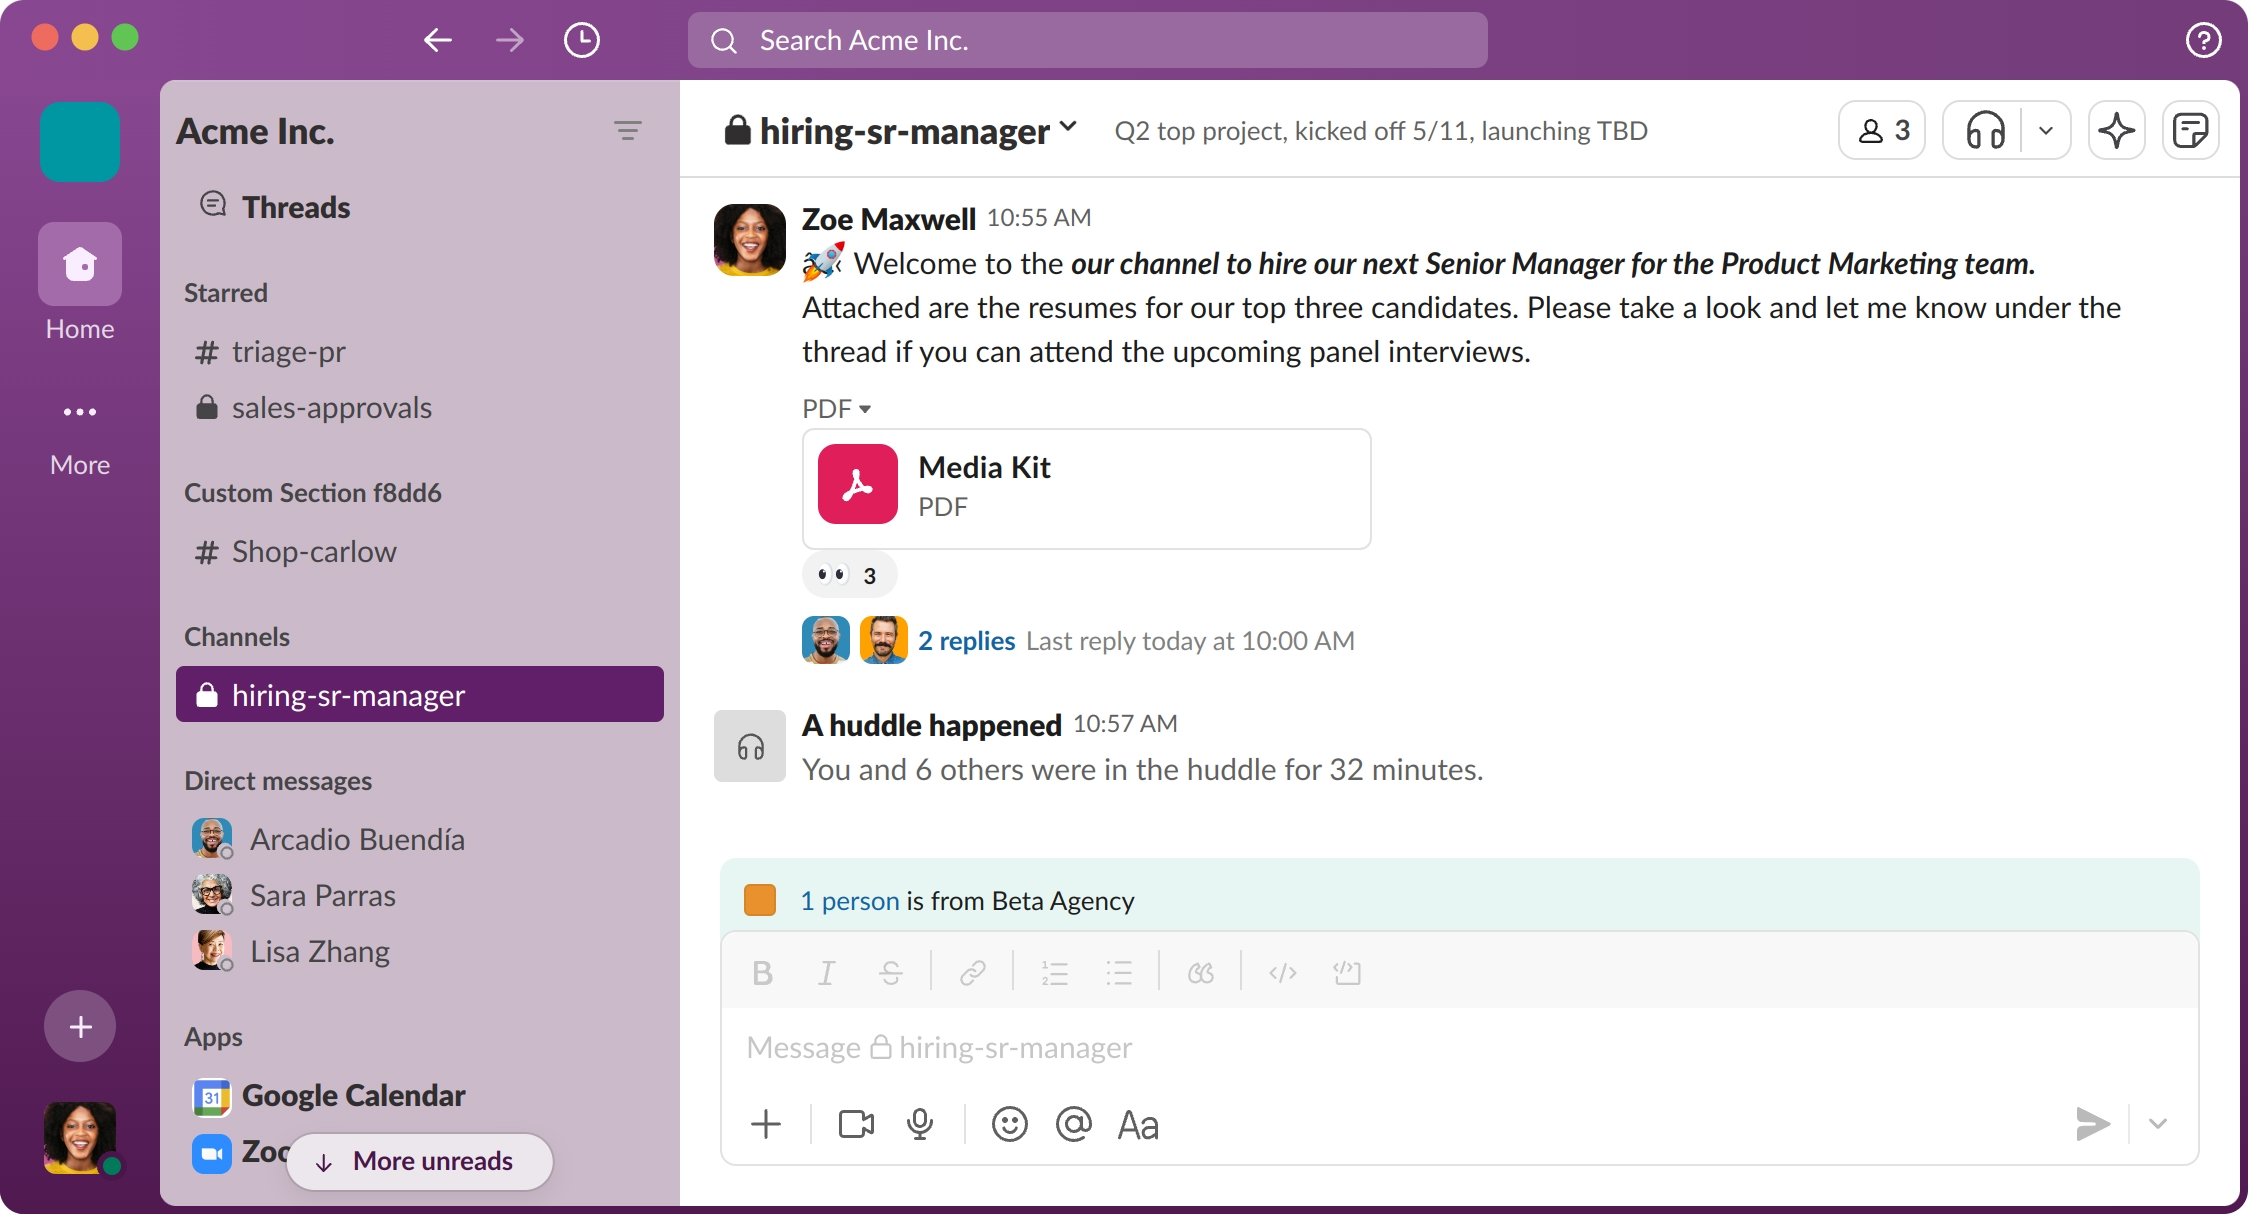Open the Google Calendar app
This screenshot has height=1214, width=2248.
click(420, 1095)
